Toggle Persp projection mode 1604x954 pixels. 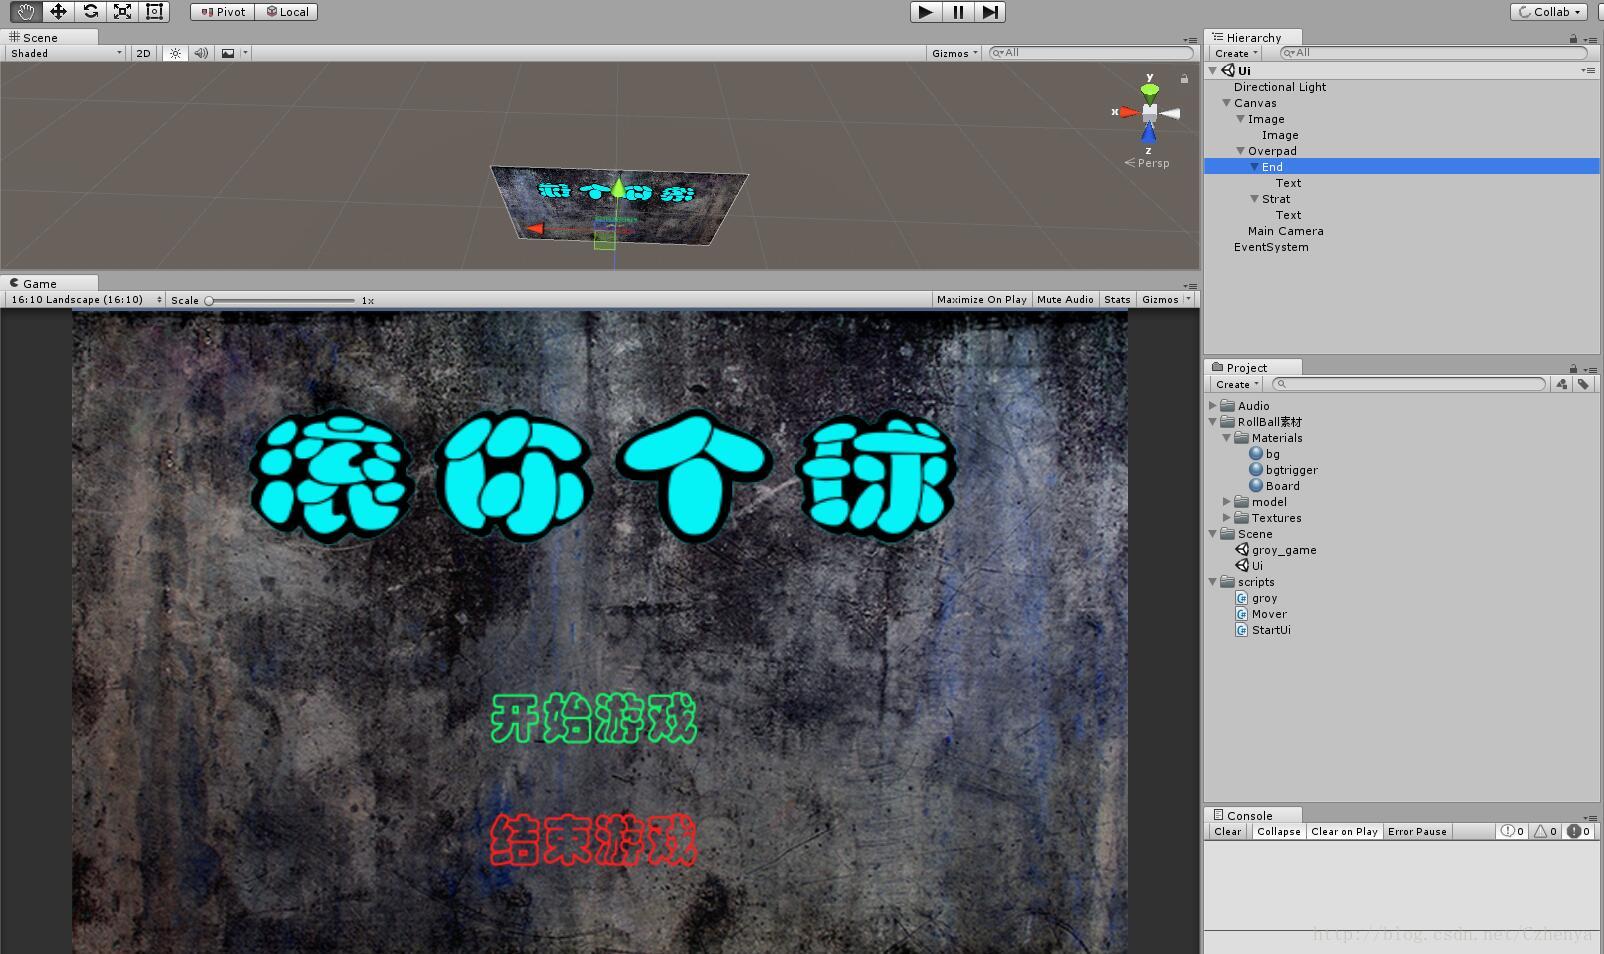pyautogui.click(x=1147, y=163)
